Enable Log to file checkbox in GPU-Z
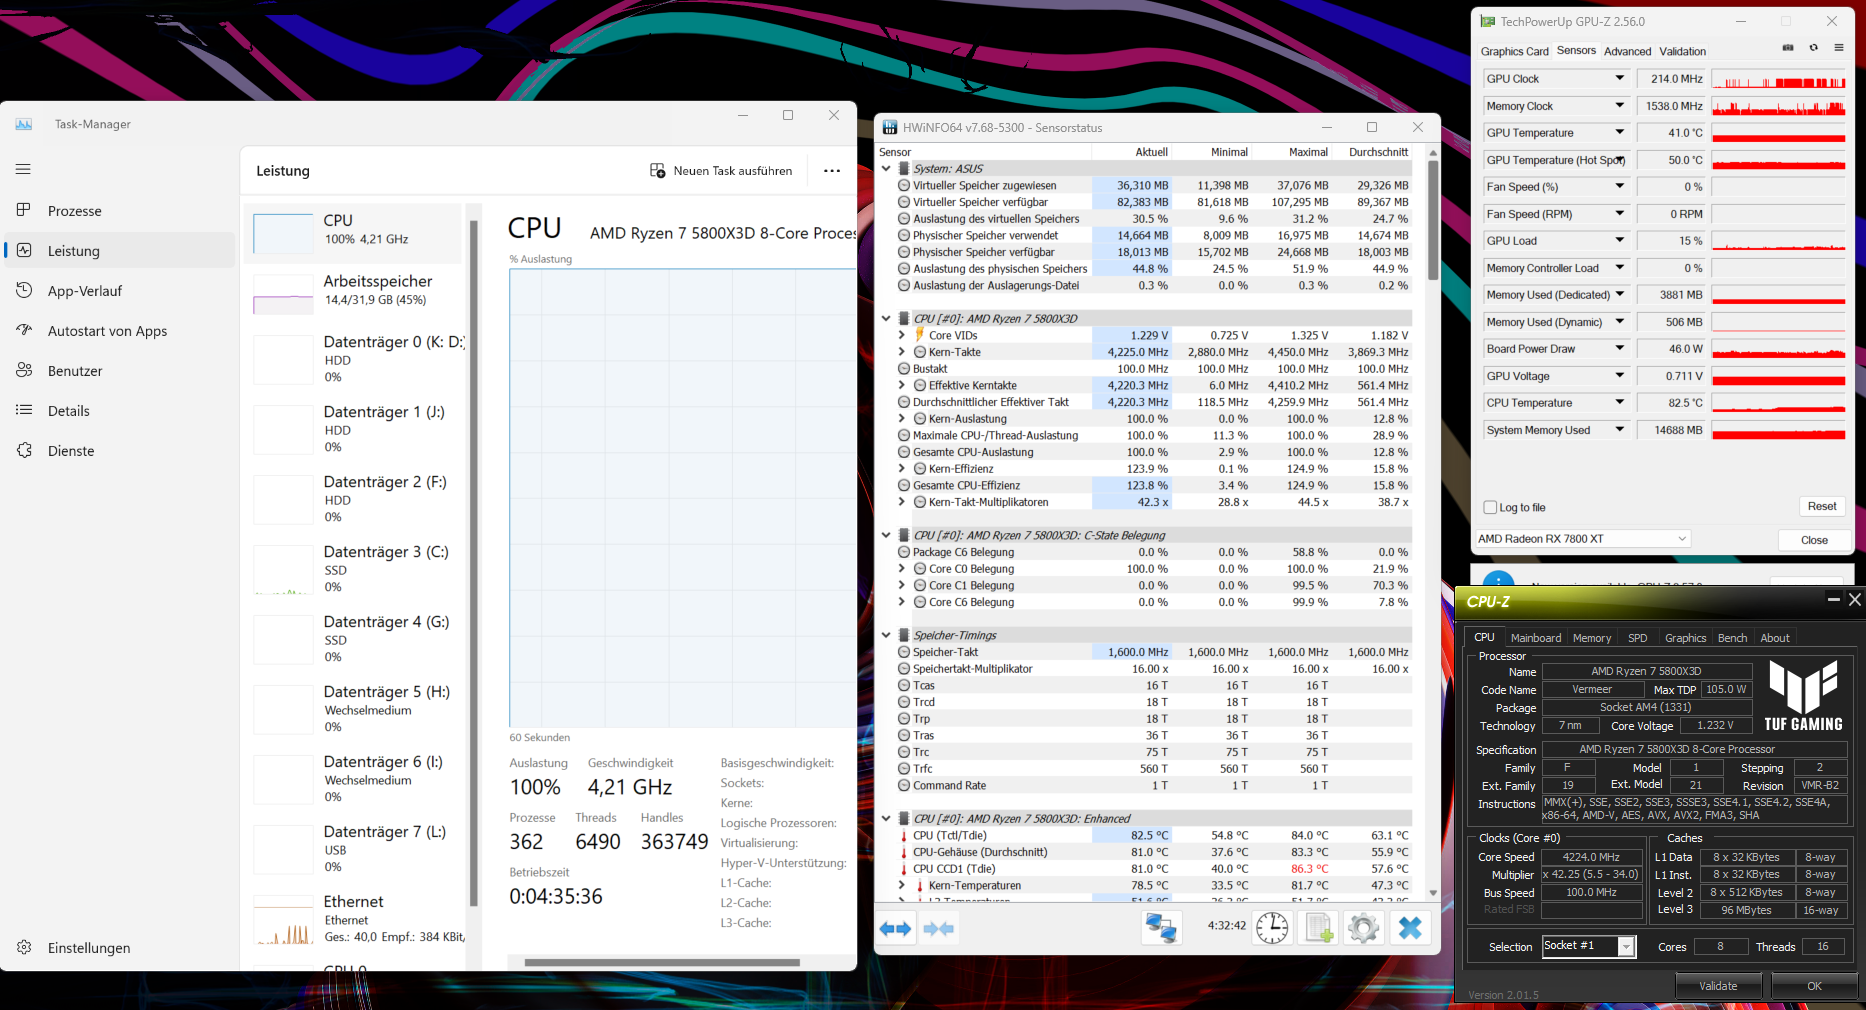Screen dimensions: 1866x1010 coord(1490,508)
